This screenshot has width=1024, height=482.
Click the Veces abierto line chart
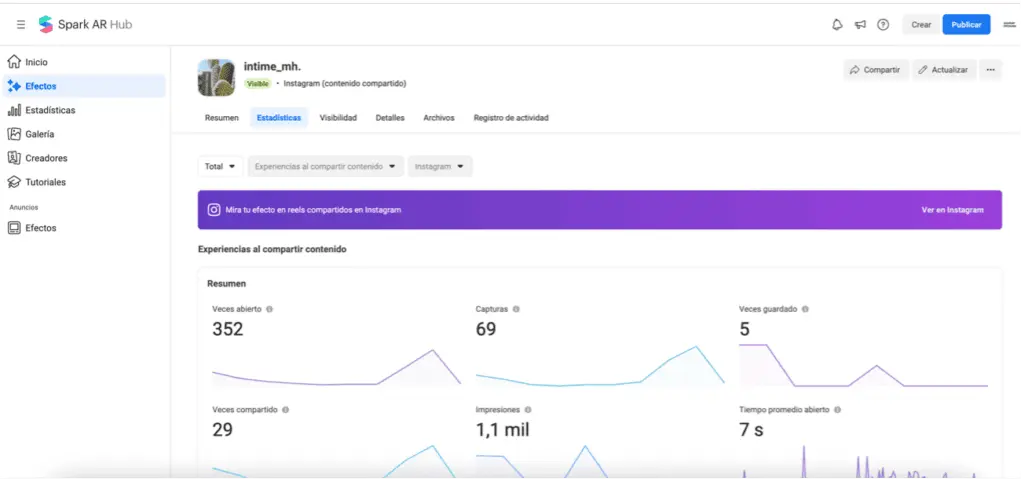tap(336, 368)
